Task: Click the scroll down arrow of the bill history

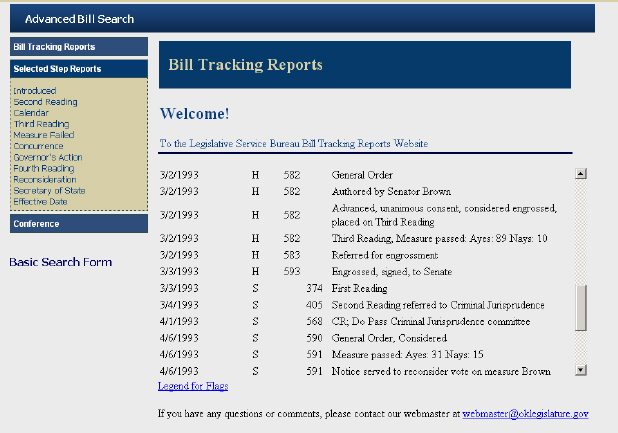Action: point(581,370)
